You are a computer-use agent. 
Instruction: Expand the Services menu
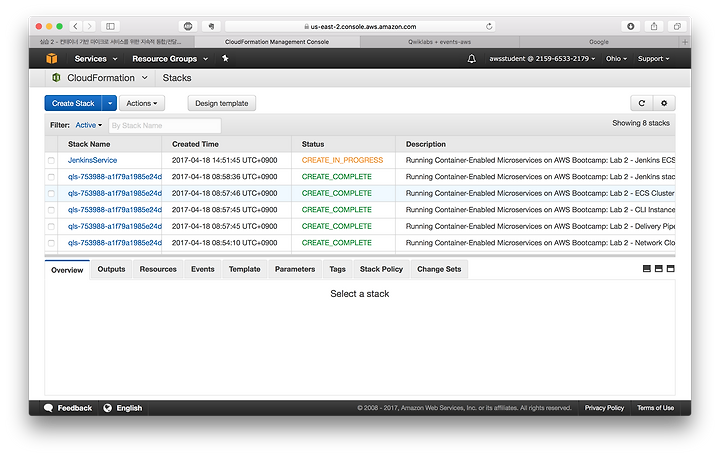tap(96, 59)
